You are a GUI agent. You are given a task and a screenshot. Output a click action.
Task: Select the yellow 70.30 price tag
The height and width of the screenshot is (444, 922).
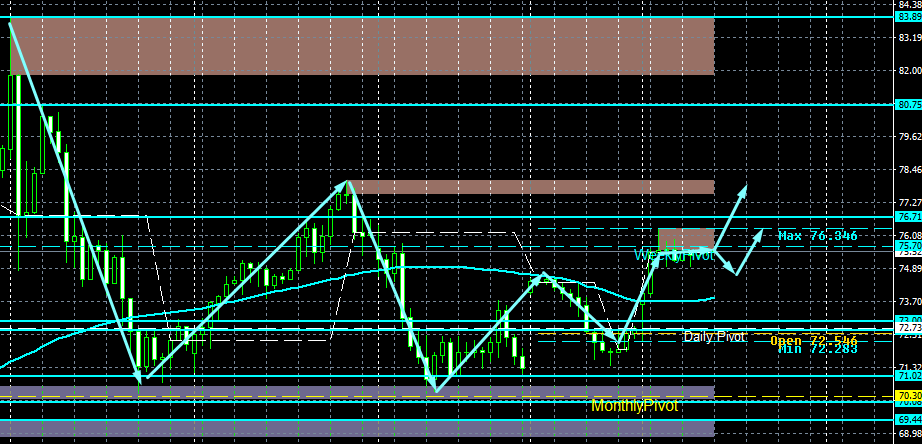pos(907,395)
